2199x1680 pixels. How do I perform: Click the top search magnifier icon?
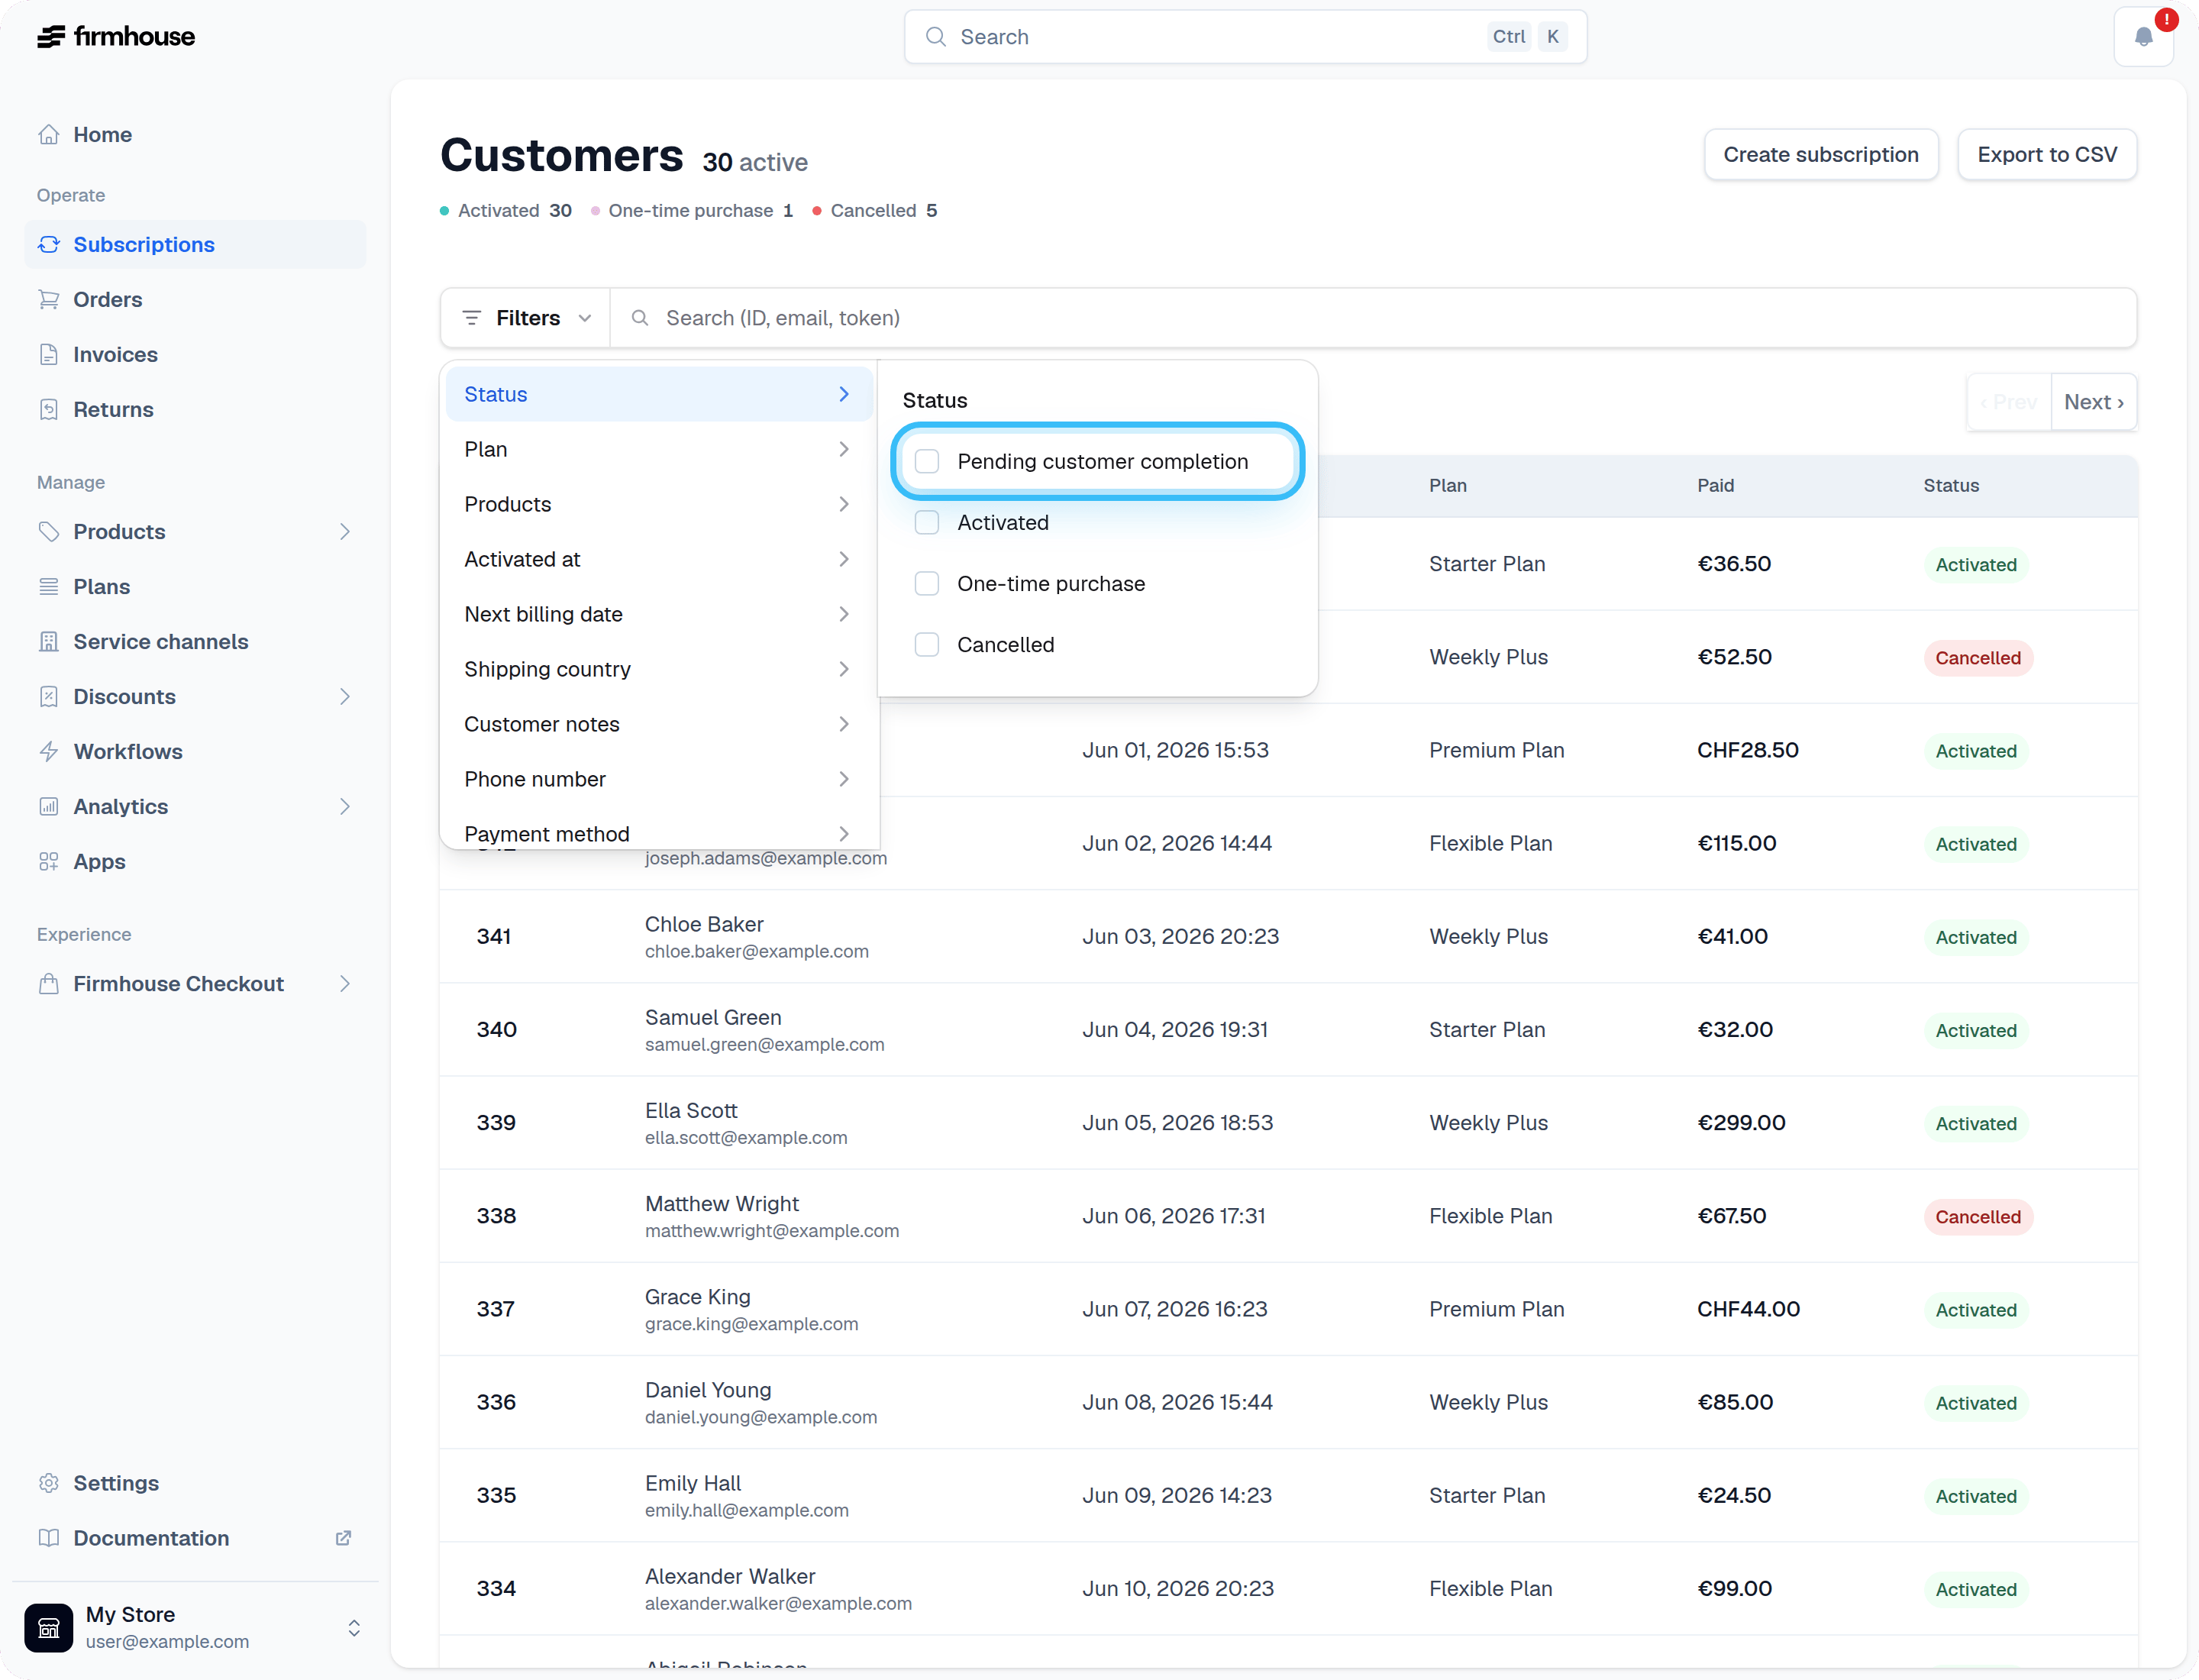click(935, 37)
